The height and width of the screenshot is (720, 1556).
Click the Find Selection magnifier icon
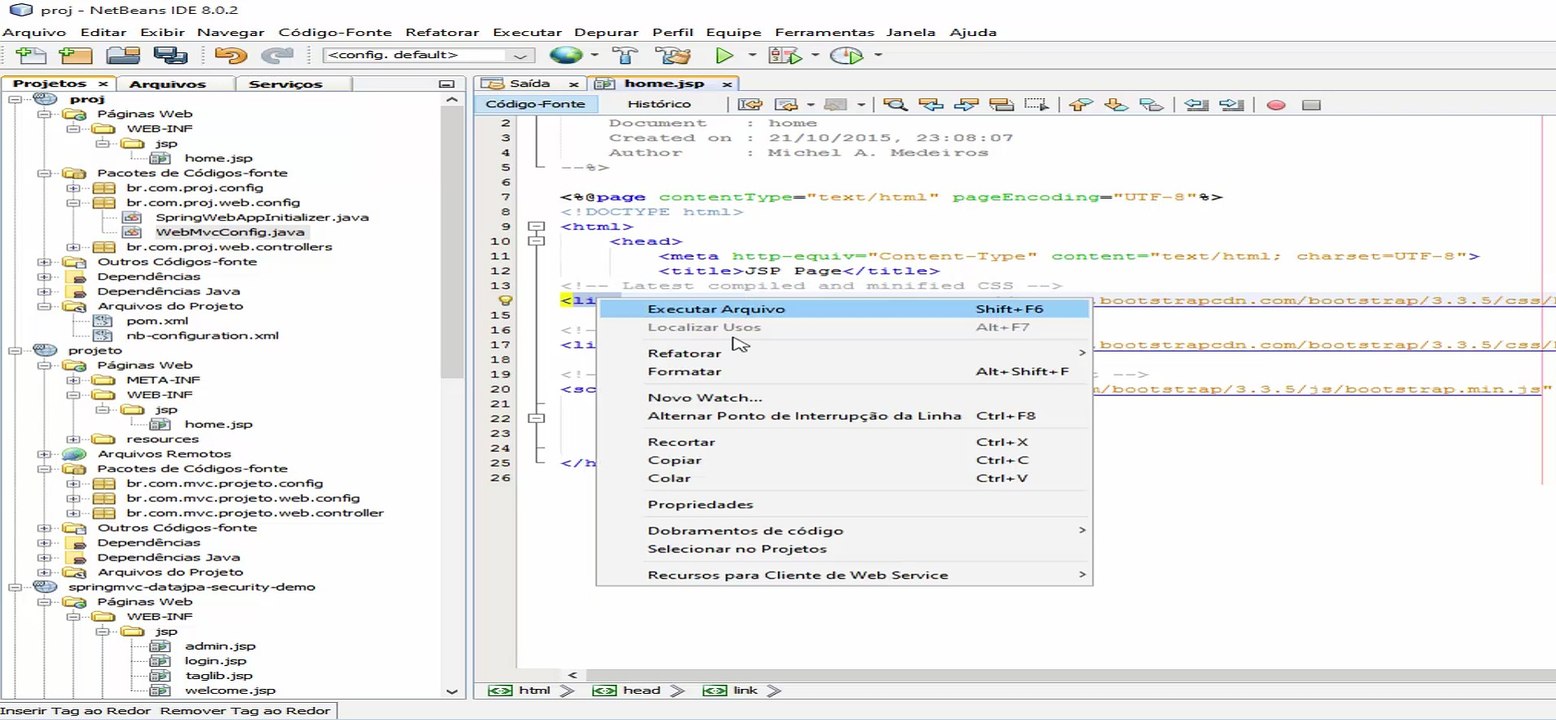tap(895, 104)
